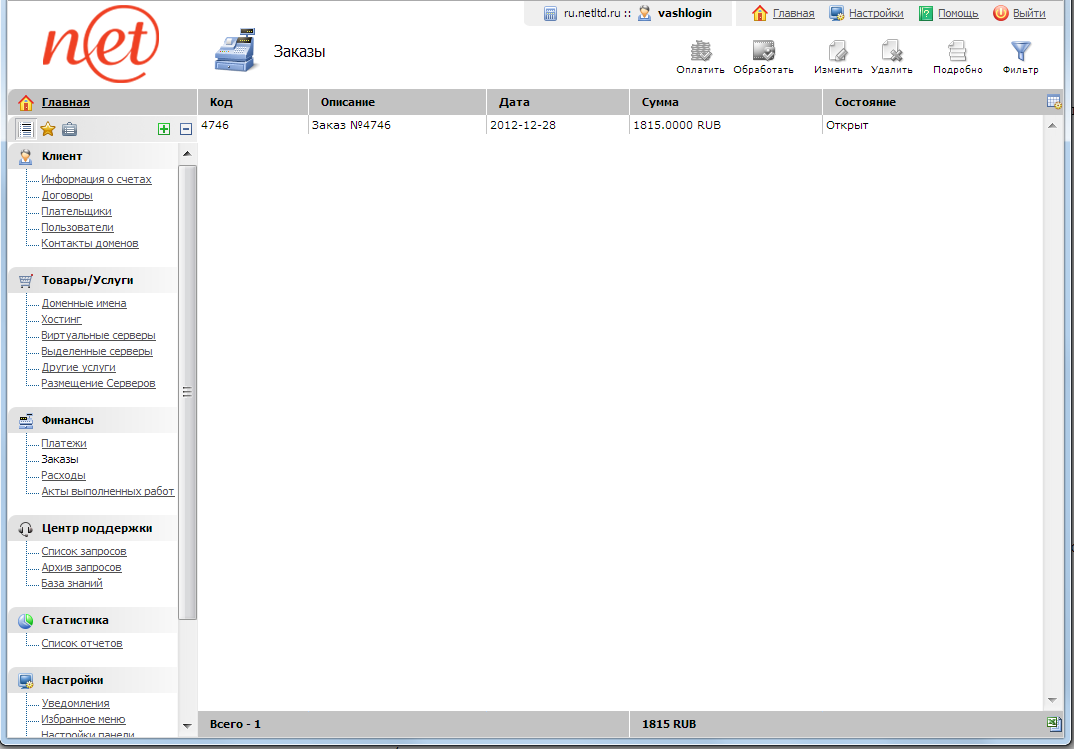This screenshot has height=749, width=1074.
Task: Click the Выйти logout link
Action: 1028,13
